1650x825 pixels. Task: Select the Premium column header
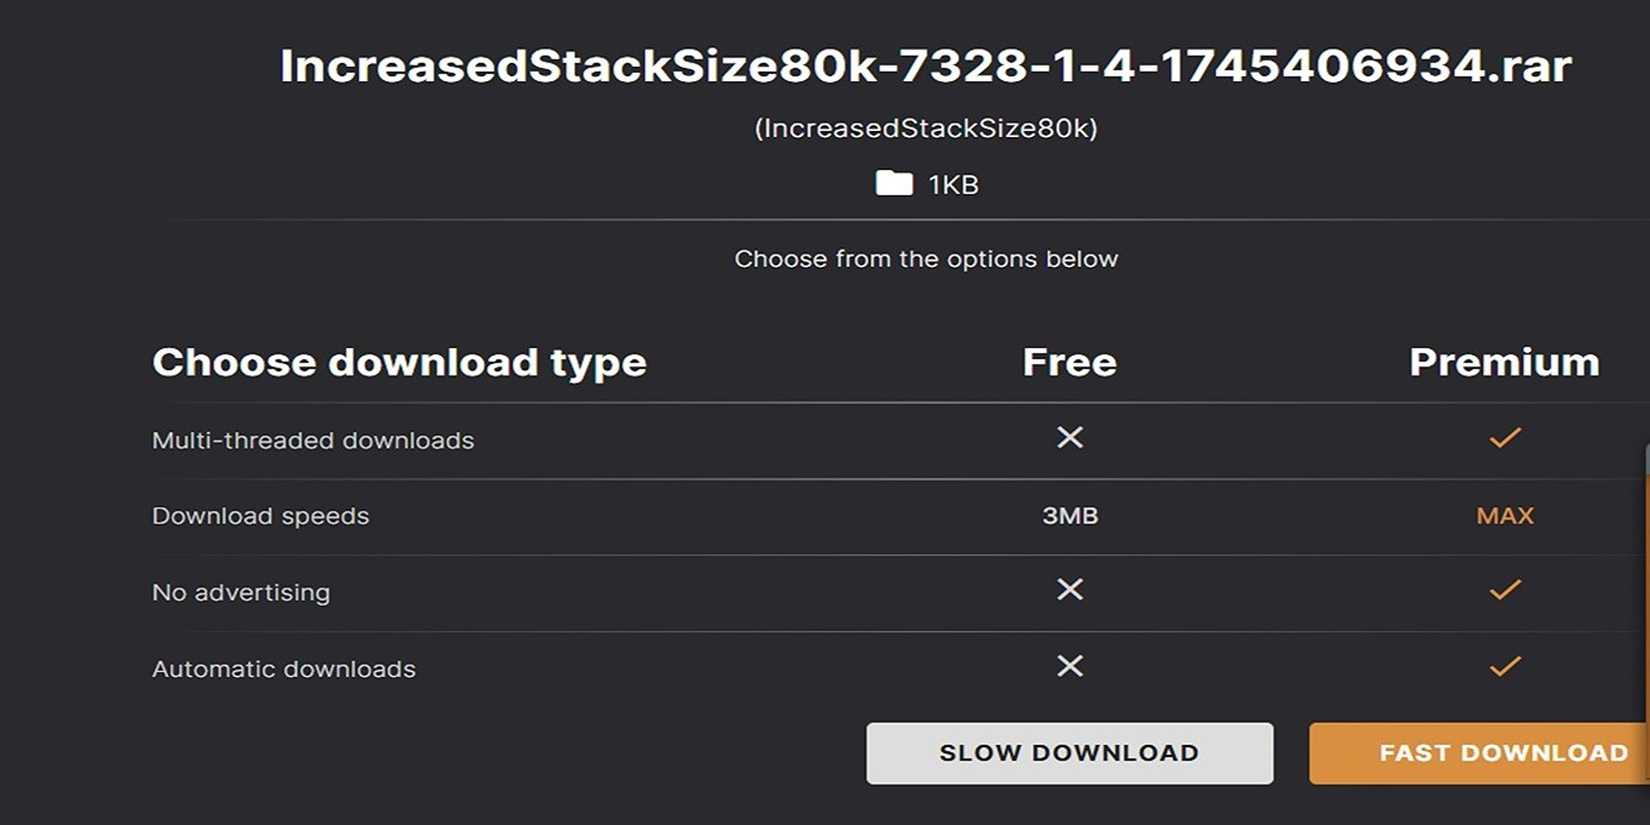(x=1502, y=362)
